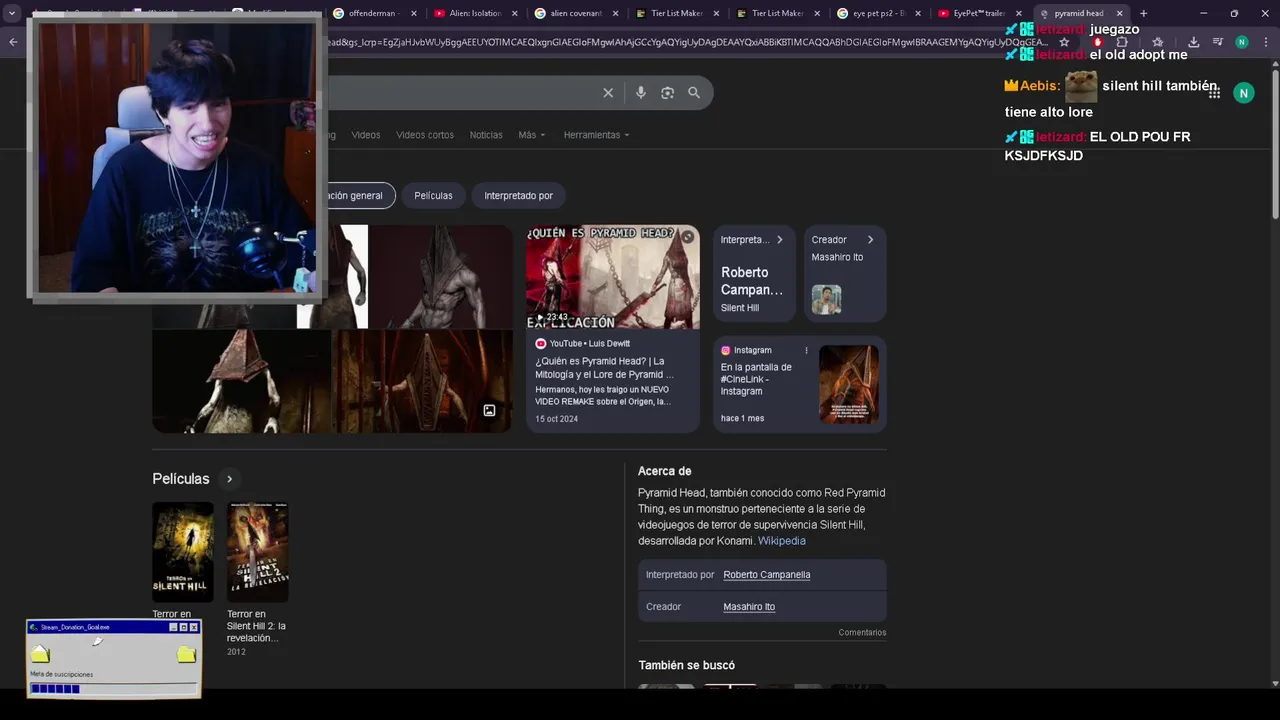Select the Videos search filter
Screen dimensions: 1280x720
[x=366, y=135]
